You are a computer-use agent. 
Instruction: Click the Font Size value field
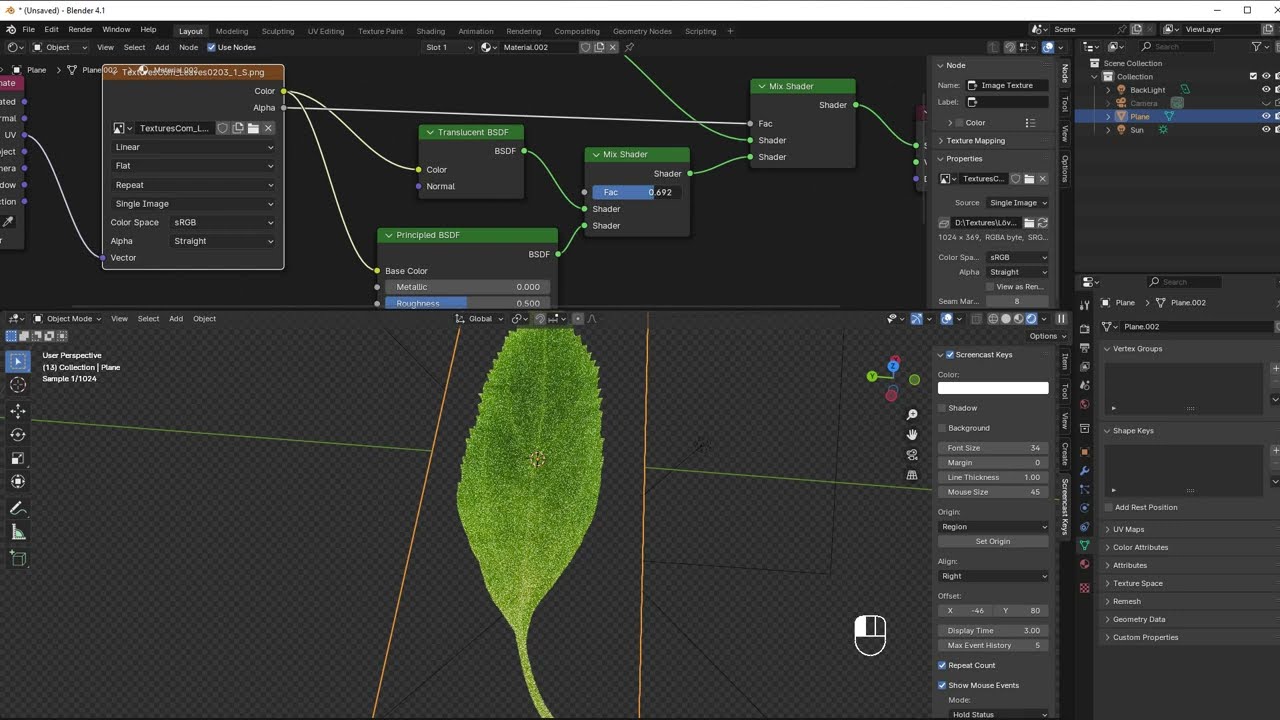(993, 448)
